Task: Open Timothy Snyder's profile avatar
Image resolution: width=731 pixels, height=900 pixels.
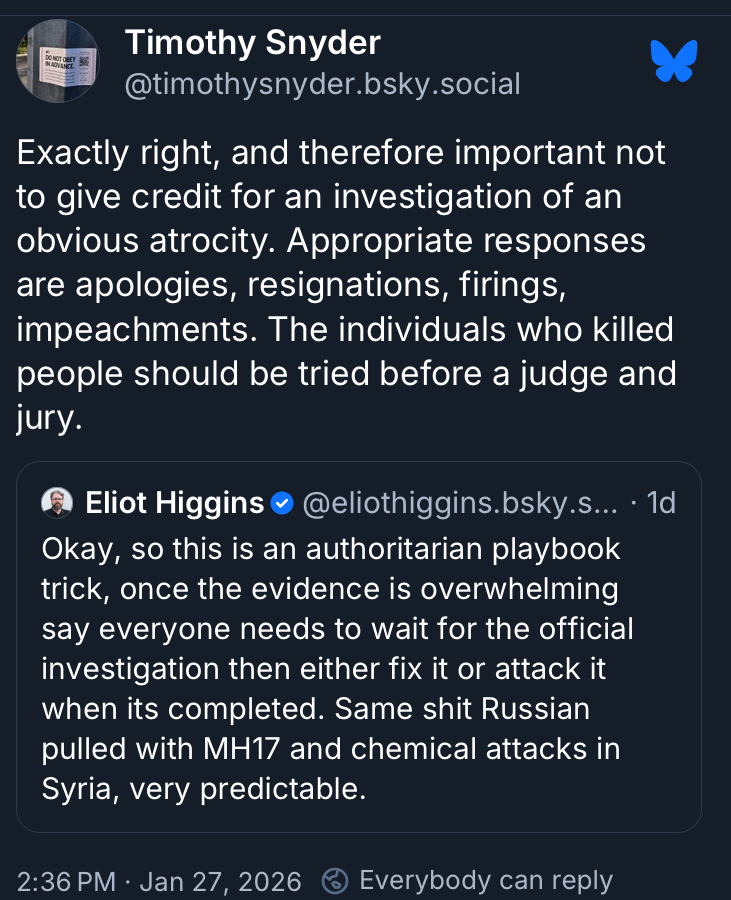Action: (x=57, y=60)
